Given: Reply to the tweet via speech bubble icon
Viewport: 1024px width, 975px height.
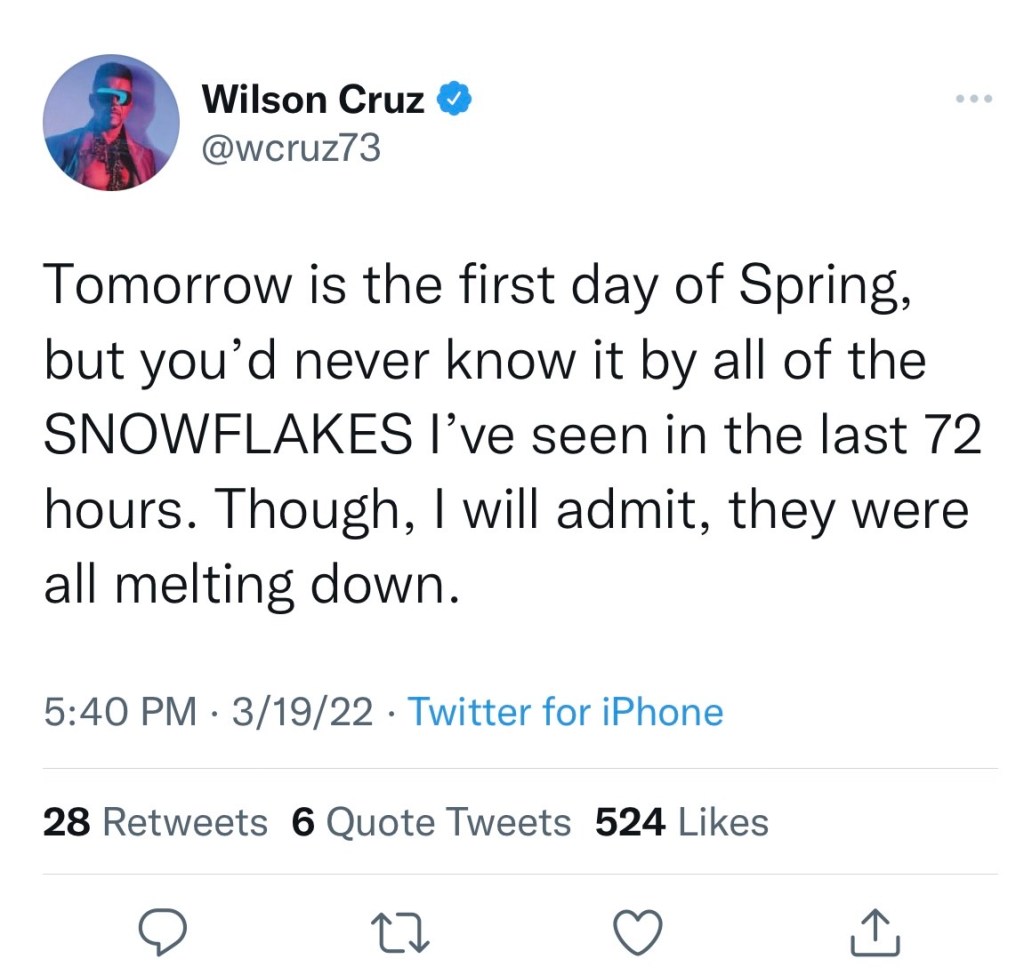Looking at the screenshot, I should tap(165, 932).
